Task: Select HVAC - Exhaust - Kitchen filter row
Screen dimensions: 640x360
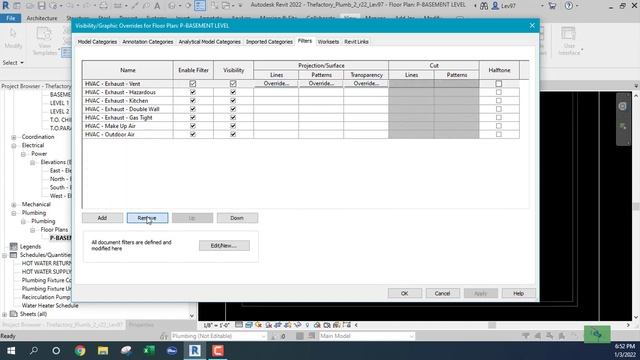Action: click(127, 101)
